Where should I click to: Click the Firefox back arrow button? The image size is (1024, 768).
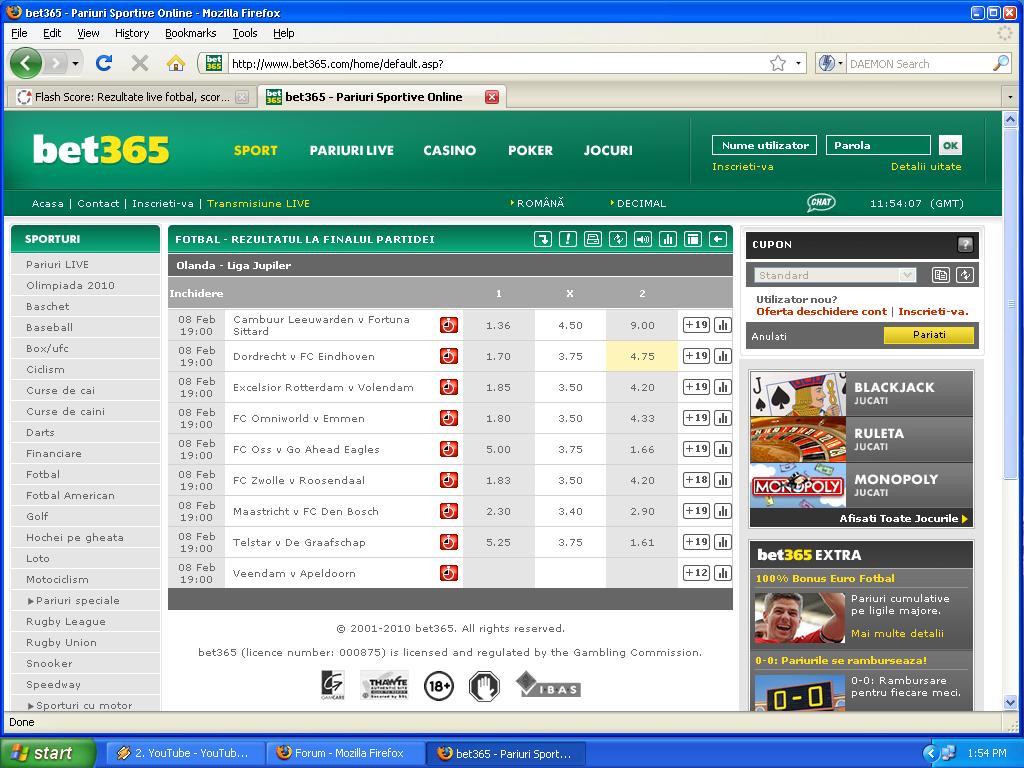click(26, 63)
